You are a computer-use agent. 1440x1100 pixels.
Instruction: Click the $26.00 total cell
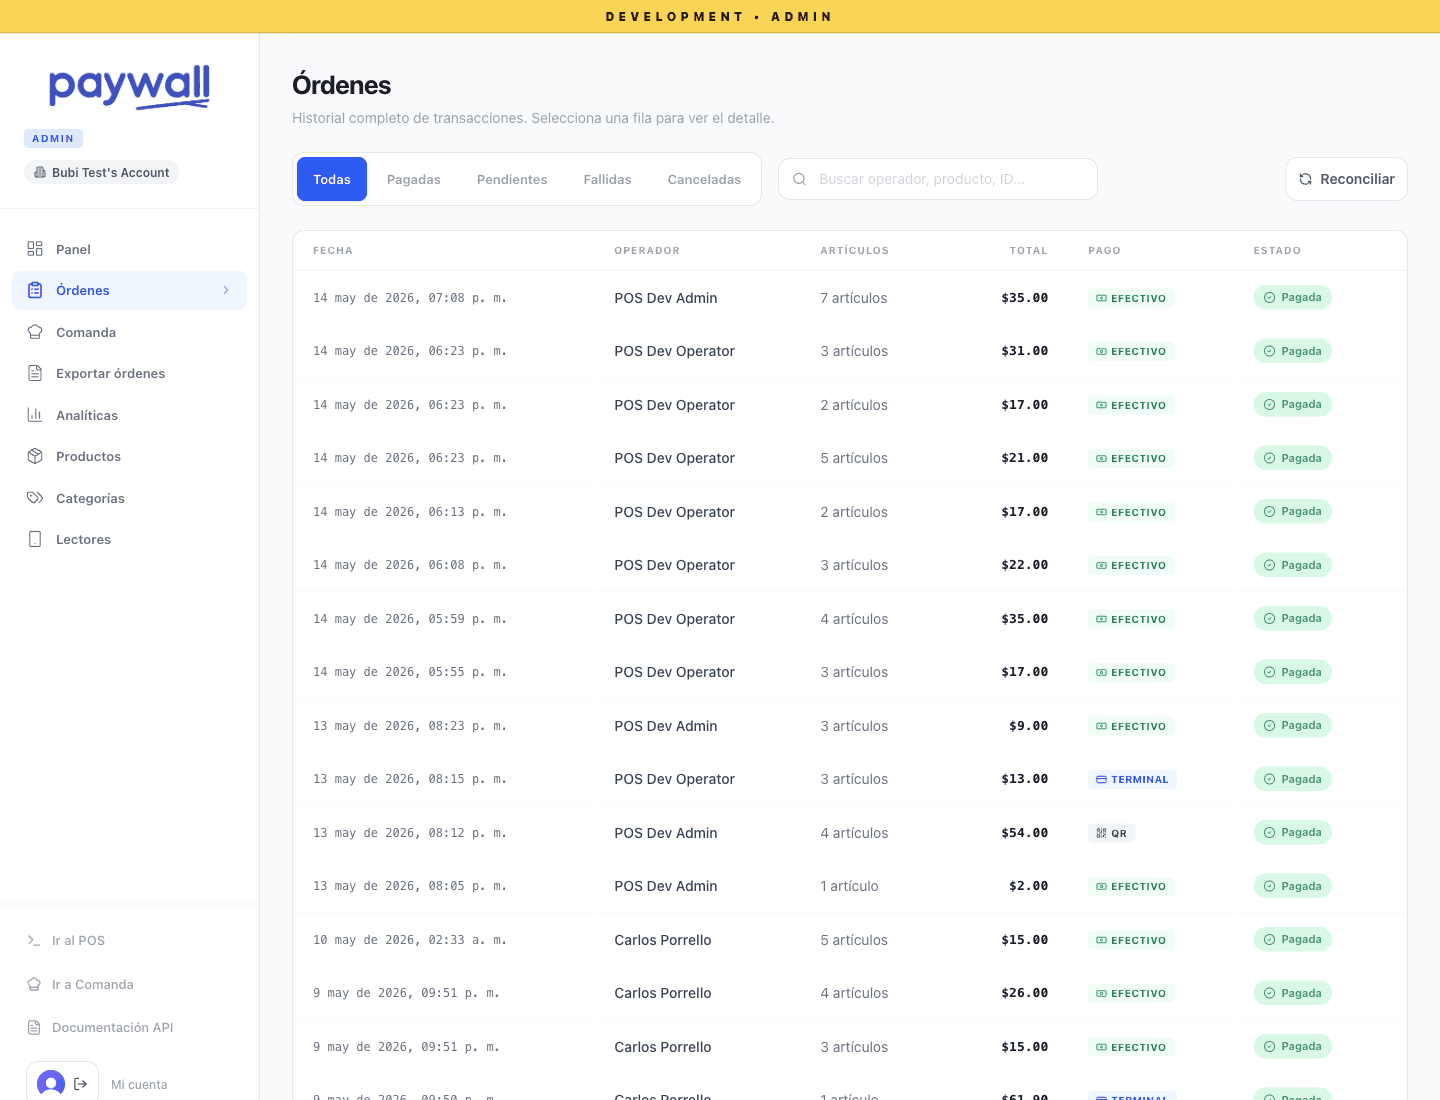(x=1025, y=993)
